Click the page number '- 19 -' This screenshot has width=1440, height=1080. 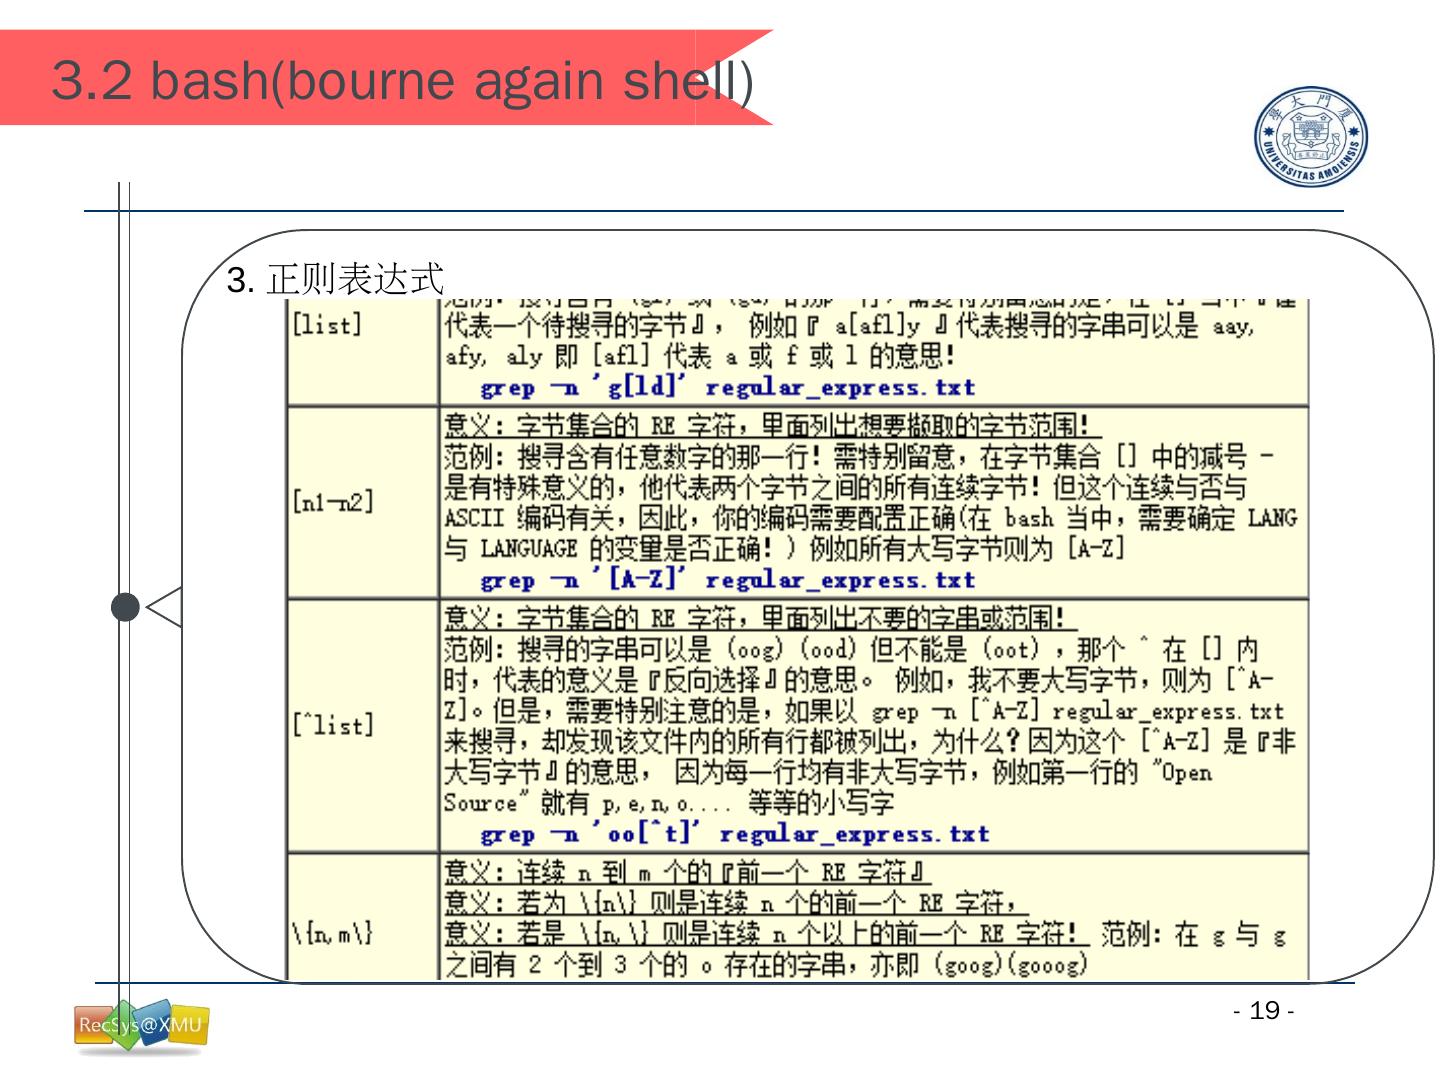click(x=1264, y=1011)
